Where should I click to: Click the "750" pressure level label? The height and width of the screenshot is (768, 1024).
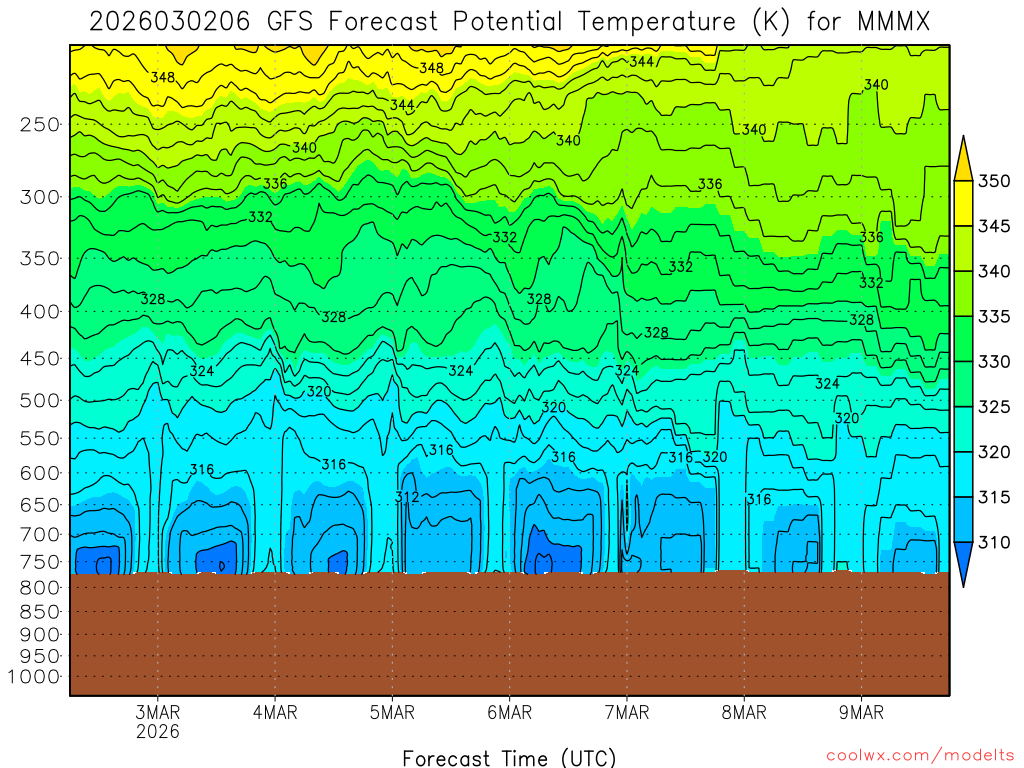coord(40,562)
